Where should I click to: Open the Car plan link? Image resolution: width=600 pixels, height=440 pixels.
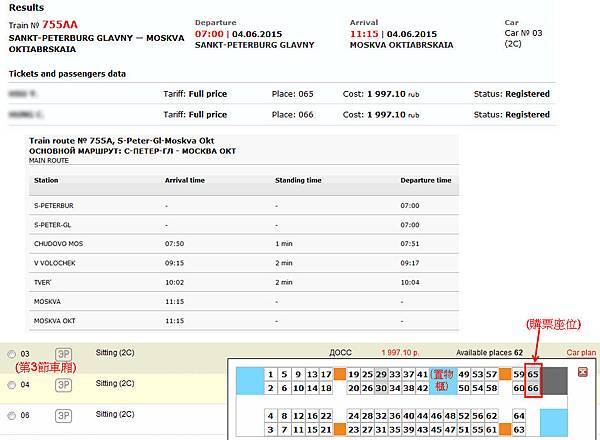581,353
